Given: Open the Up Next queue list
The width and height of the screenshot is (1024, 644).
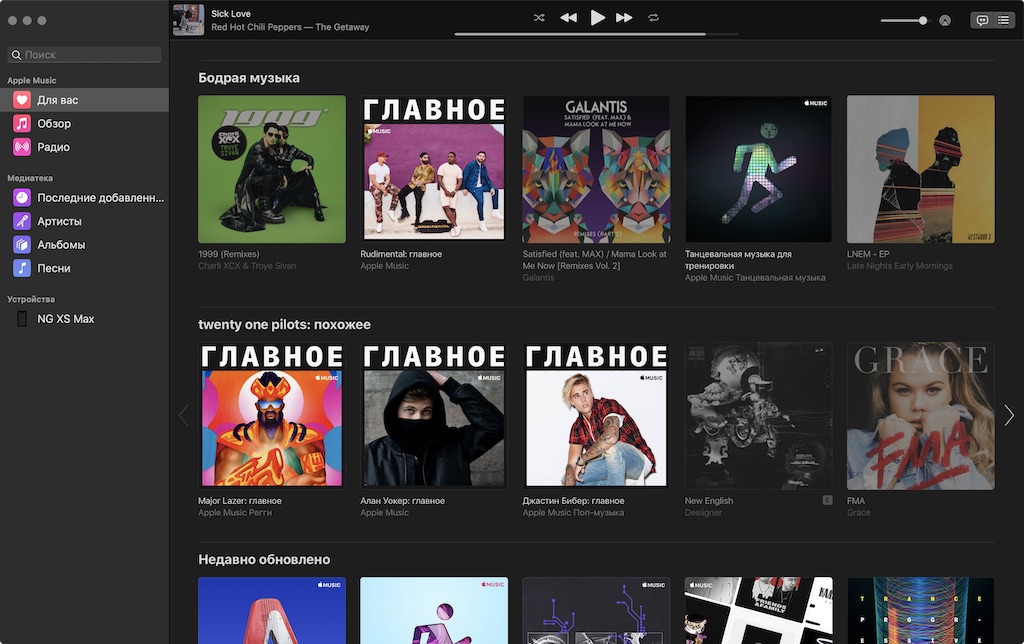Looking at the screenshot, I should 1003,20.
